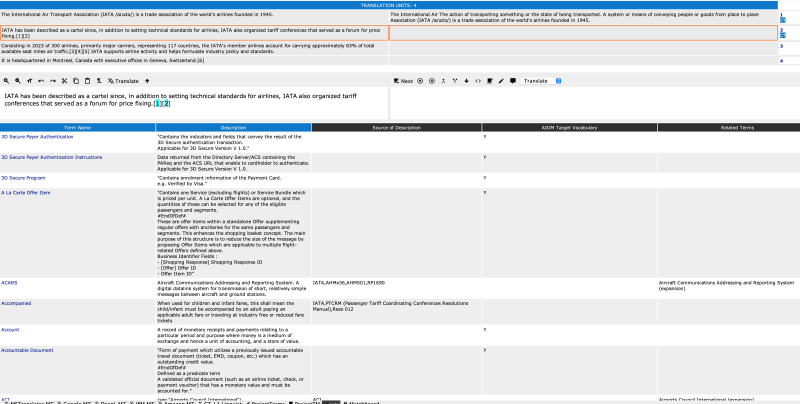This screenshot has width=800, height=404.
Task: Click segment number 2 link
Action: coord(781,30)
